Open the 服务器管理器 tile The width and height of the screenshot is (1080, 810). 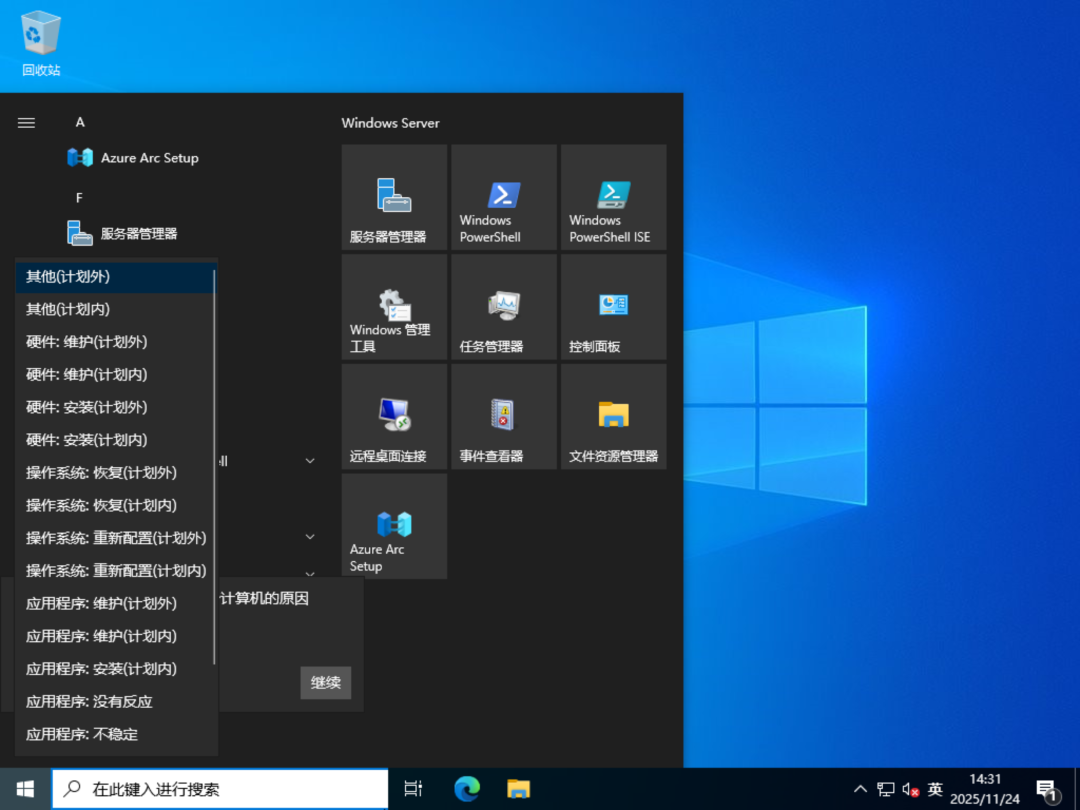[394, 197]
